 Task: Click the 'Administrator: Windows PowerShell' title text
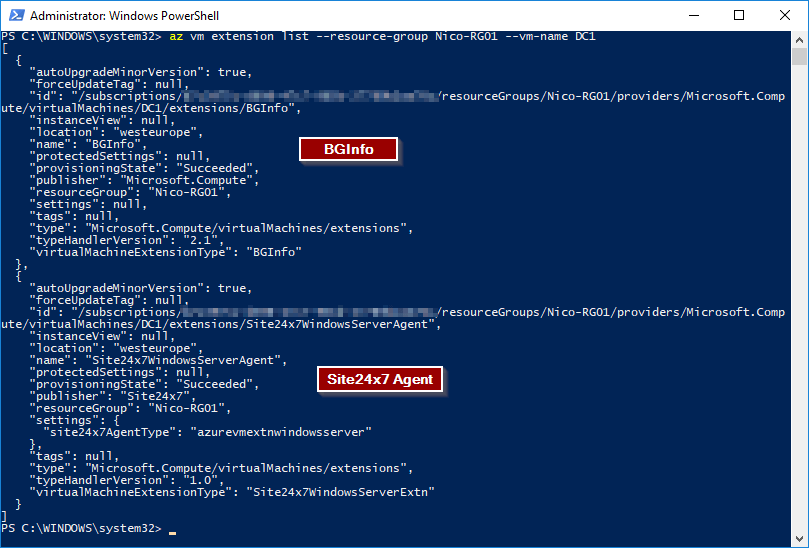point(124,15)
